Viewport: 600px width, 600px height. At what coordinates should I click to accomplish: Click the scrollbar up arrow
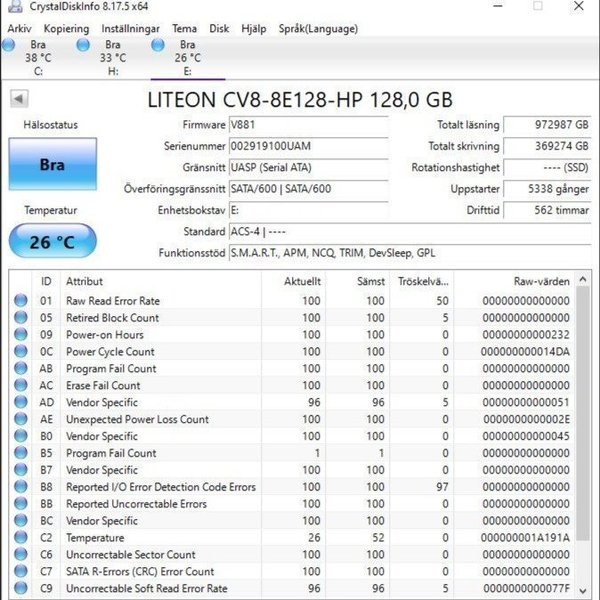(583, 279)
